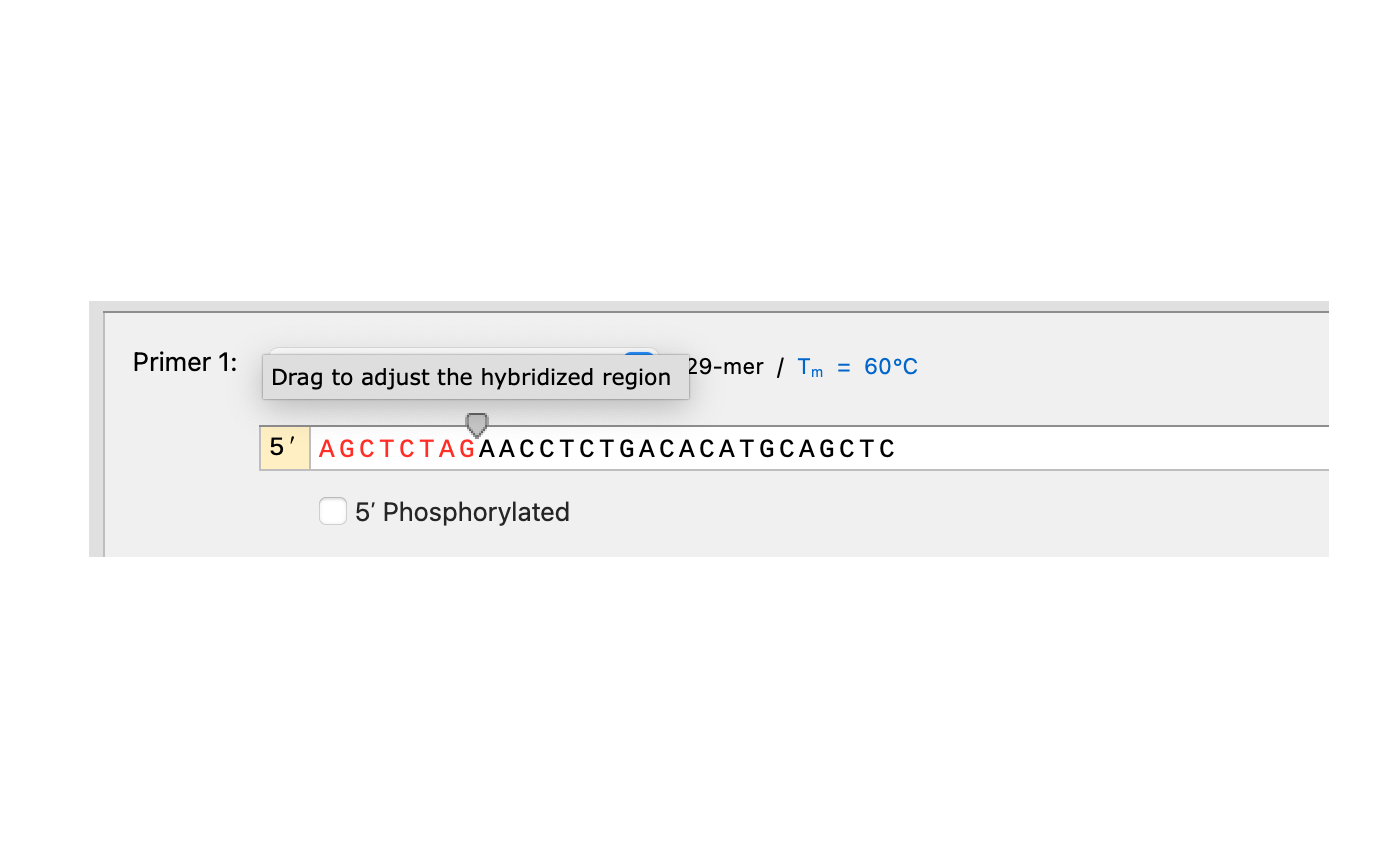Place cursor in black hybridized bases
This screenshot has height=858, width=1381.
pyautogui.click(x=687, y=449)
